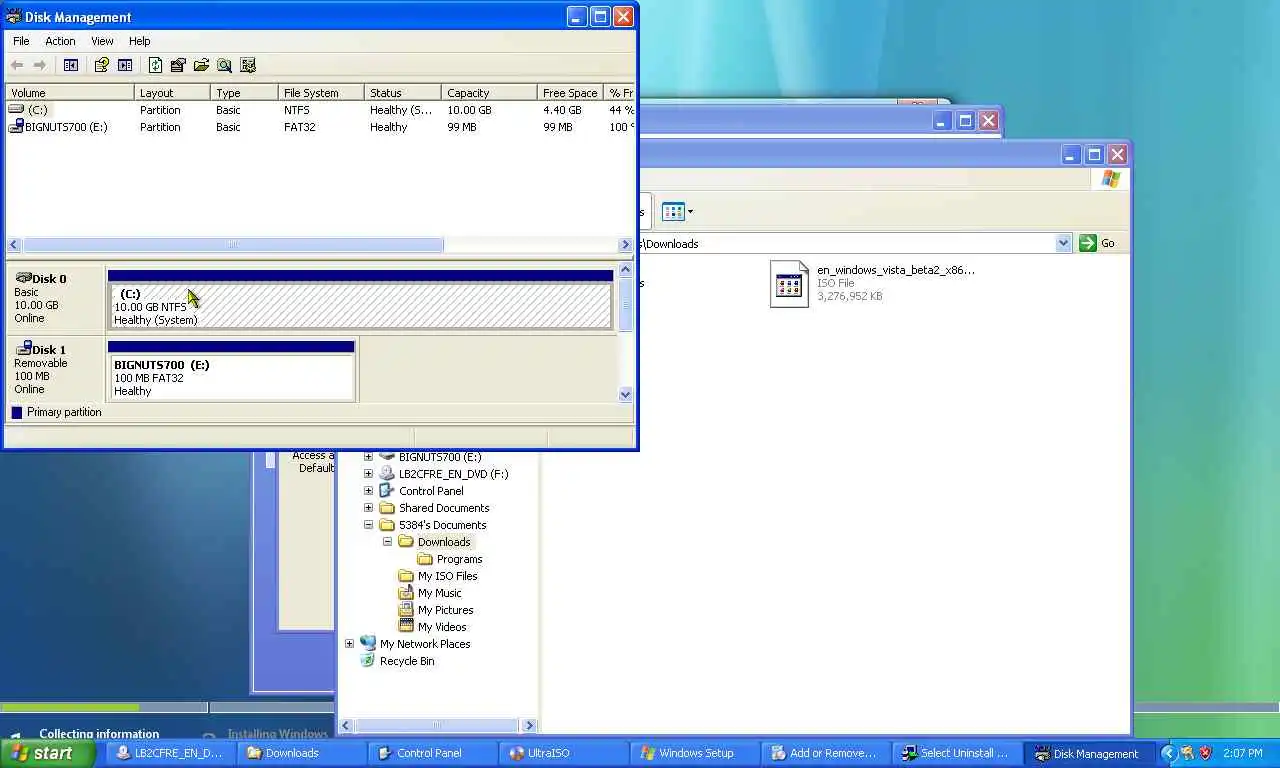Click the last toolbar icon with checklist
Viewport: 1280px width, 768px height.
(248, 65)
